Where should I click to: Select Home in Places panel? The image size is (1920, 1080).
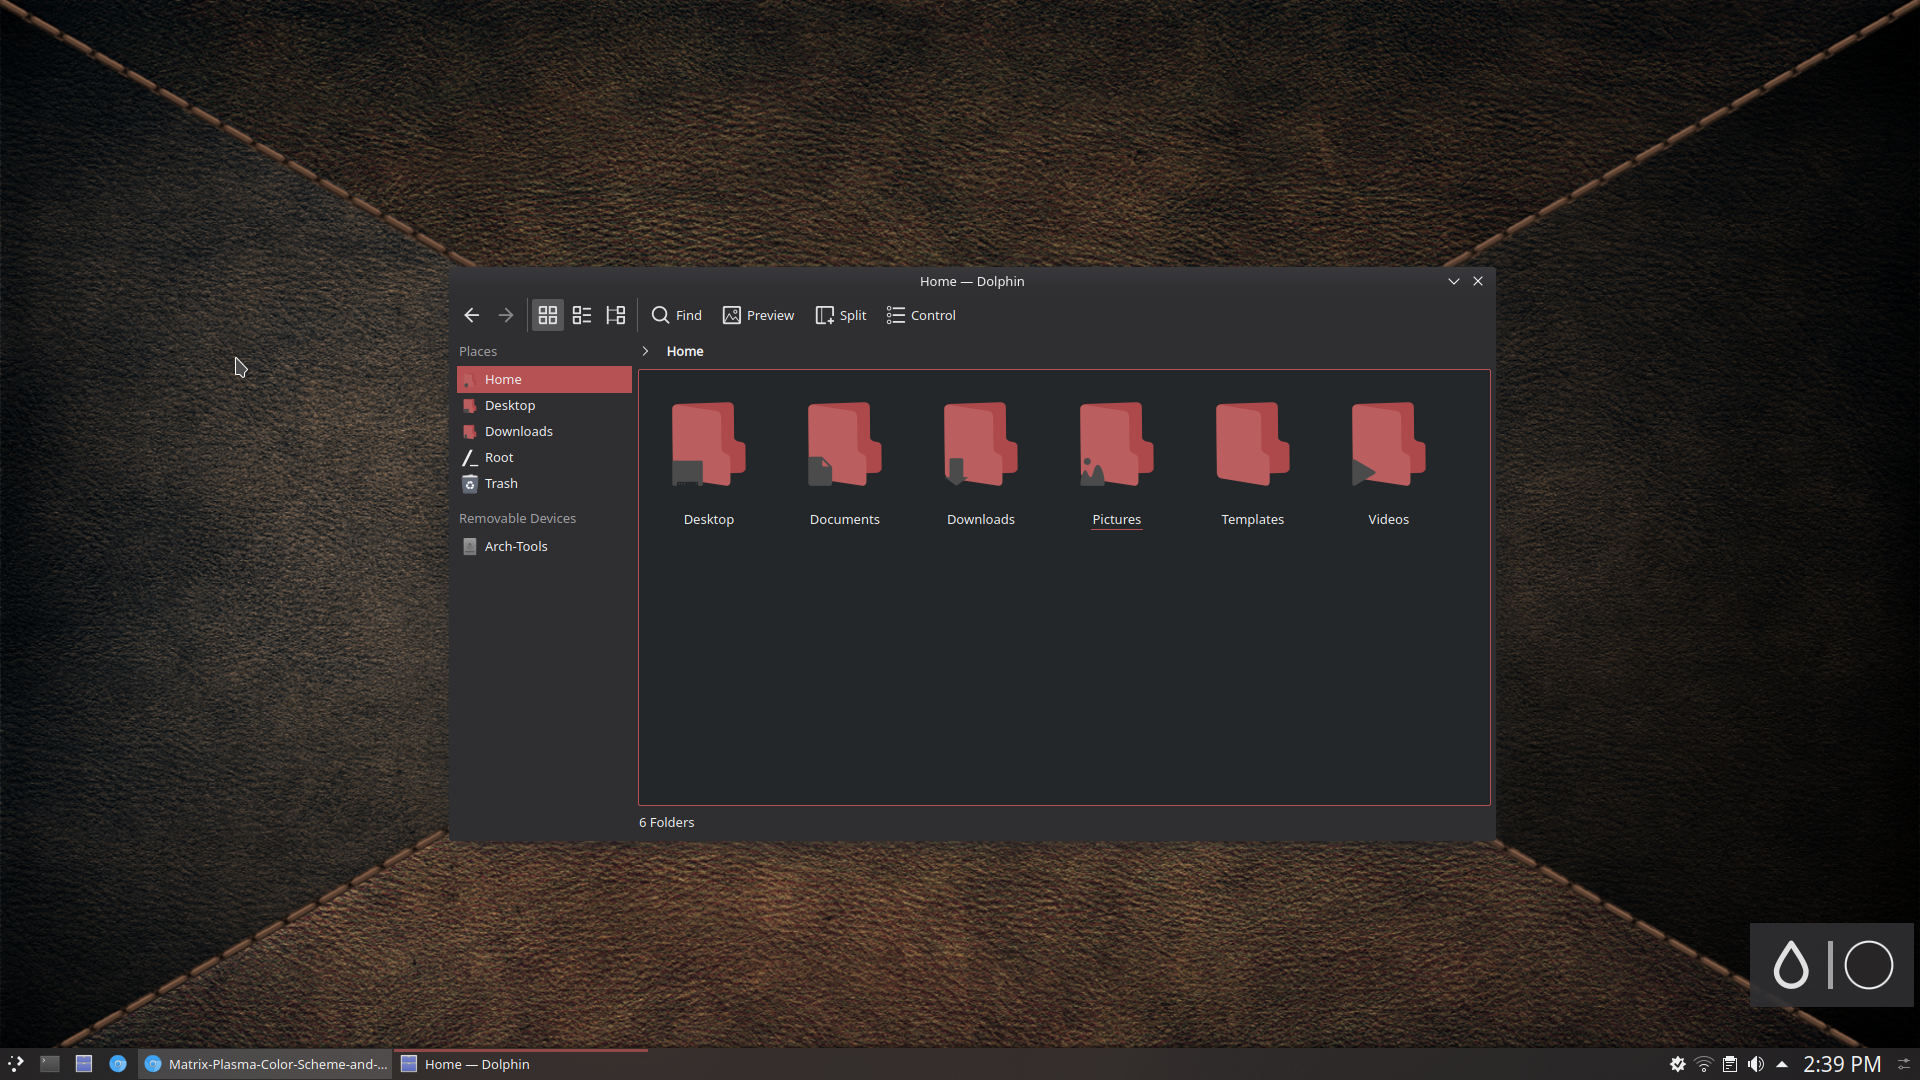(x=544, y=379)
